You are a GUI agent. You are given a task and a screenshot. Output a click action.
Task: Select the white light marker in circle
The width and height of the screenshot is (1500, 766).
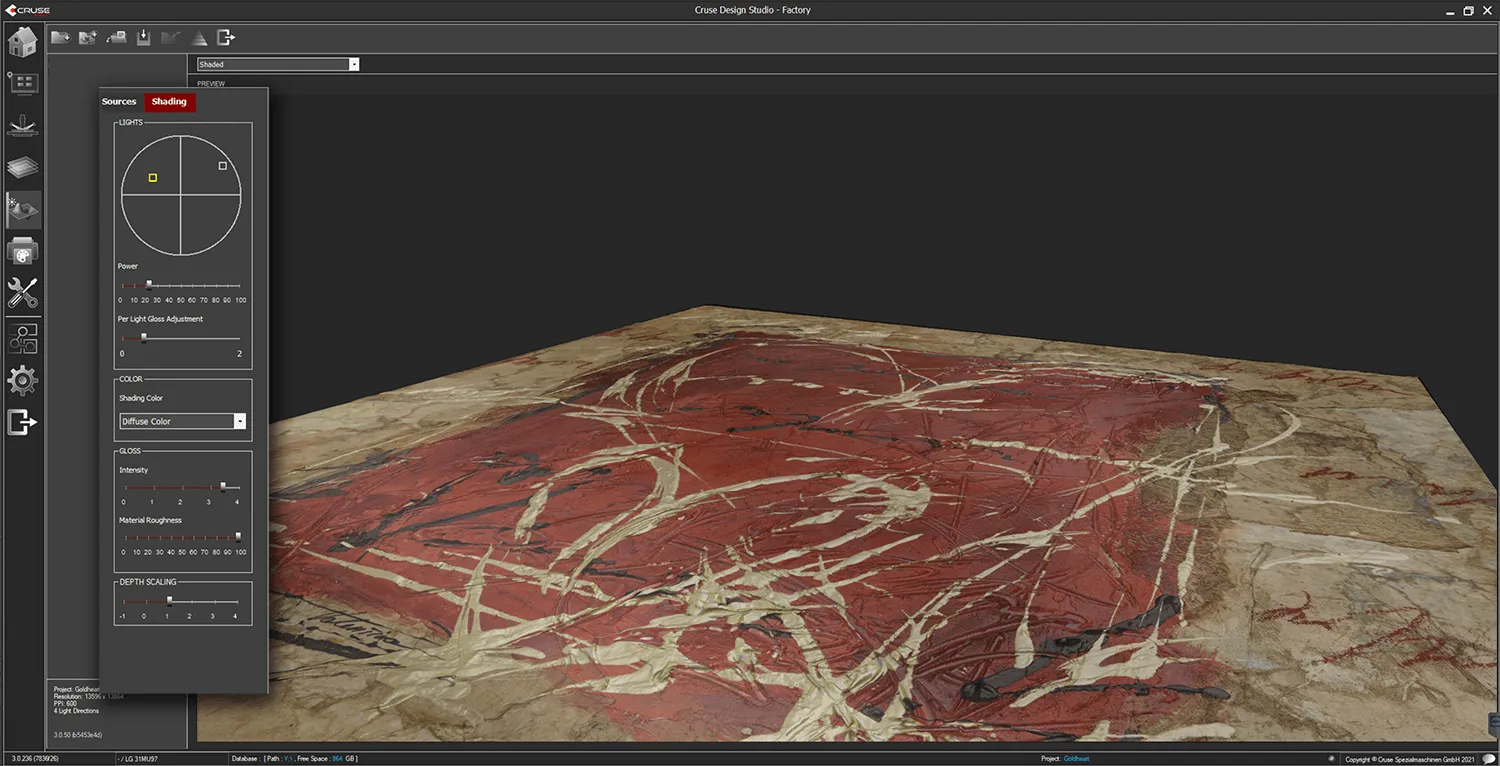tap(223, 166)
